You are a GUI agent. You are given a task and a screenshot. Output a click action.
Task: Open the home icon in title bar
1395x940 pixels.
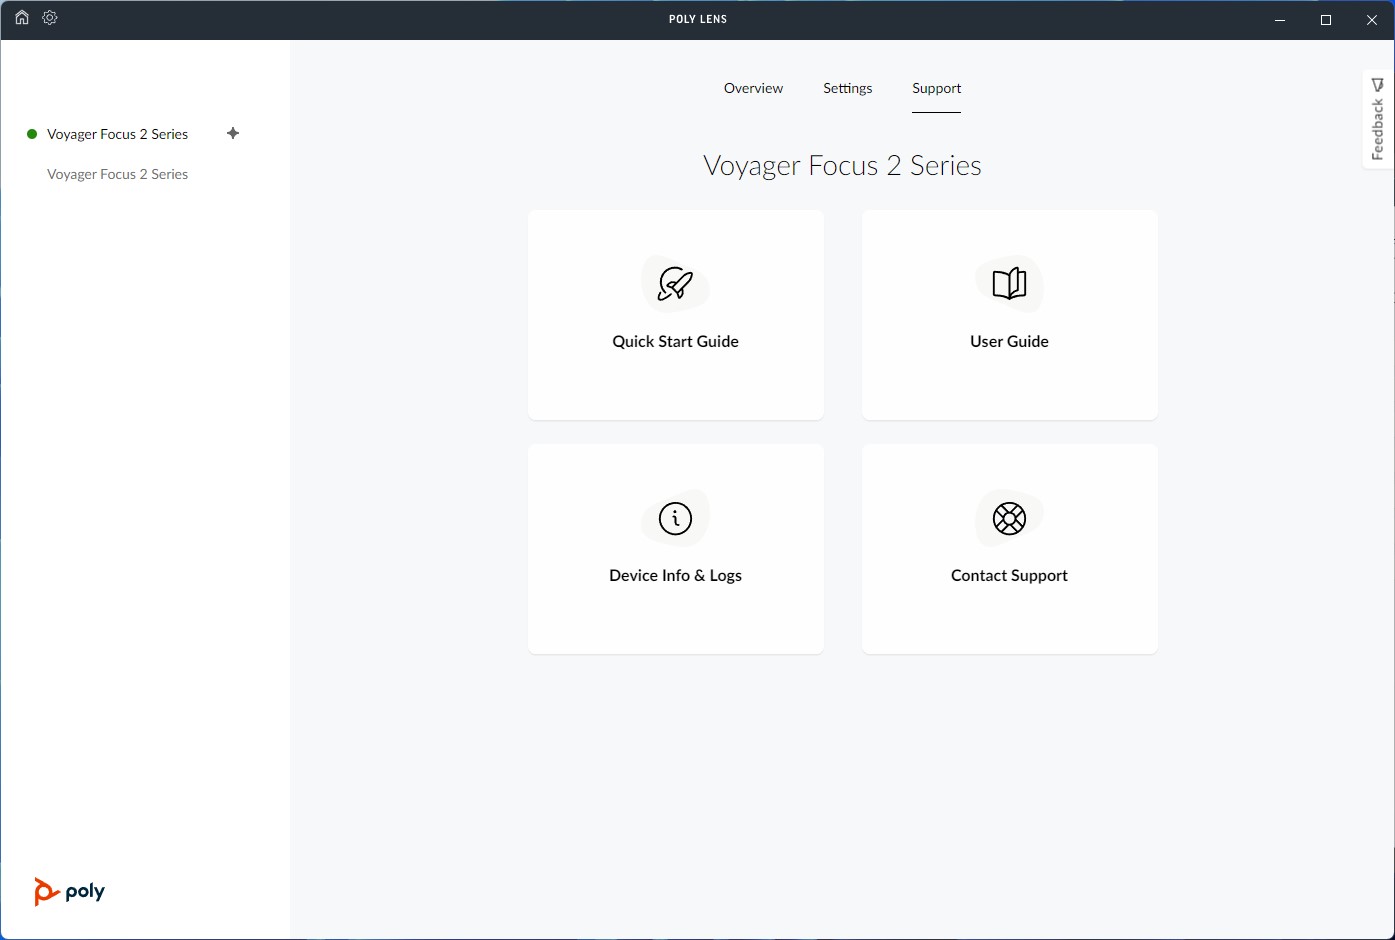click(x=22, y=18)
